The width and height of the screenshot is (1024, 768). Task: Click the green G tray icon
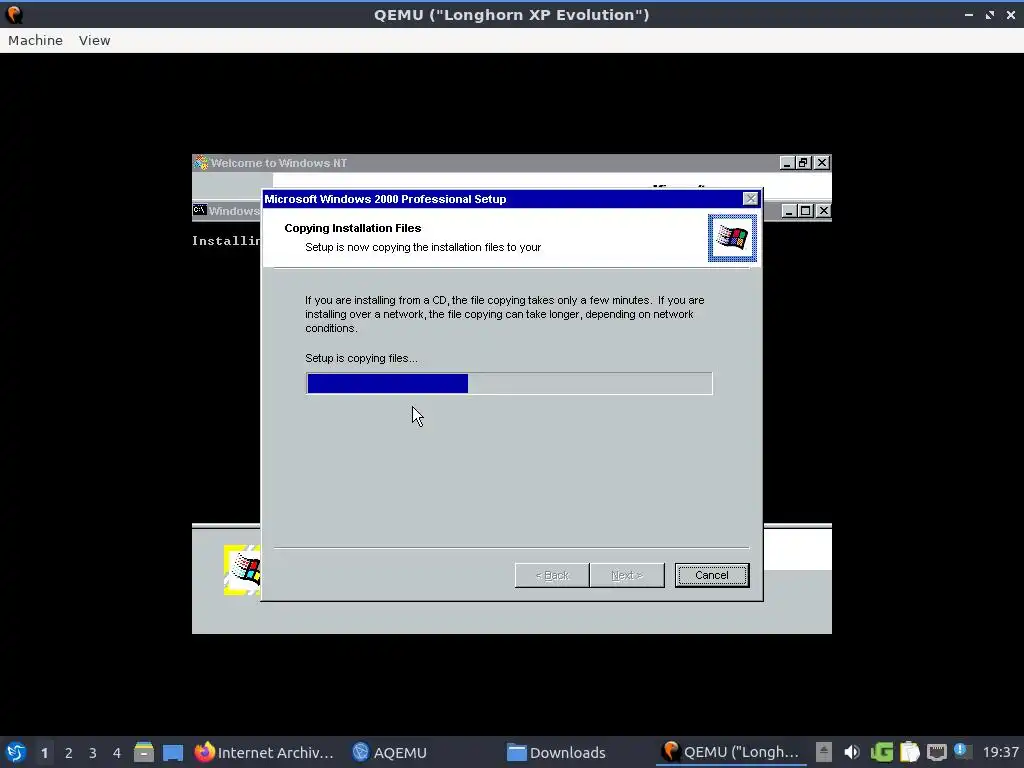(x=882, y=752)
